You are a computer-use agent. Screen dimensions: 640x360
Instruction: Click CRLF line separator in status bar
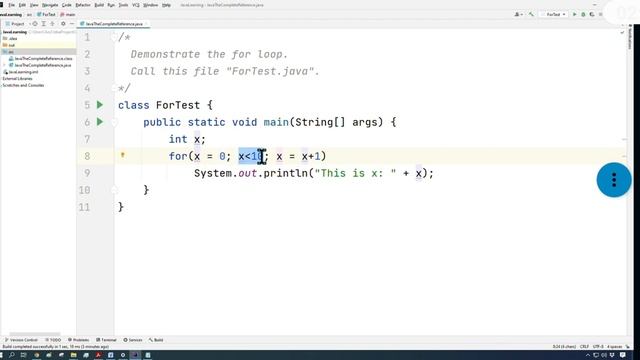[x=584, y=347]
